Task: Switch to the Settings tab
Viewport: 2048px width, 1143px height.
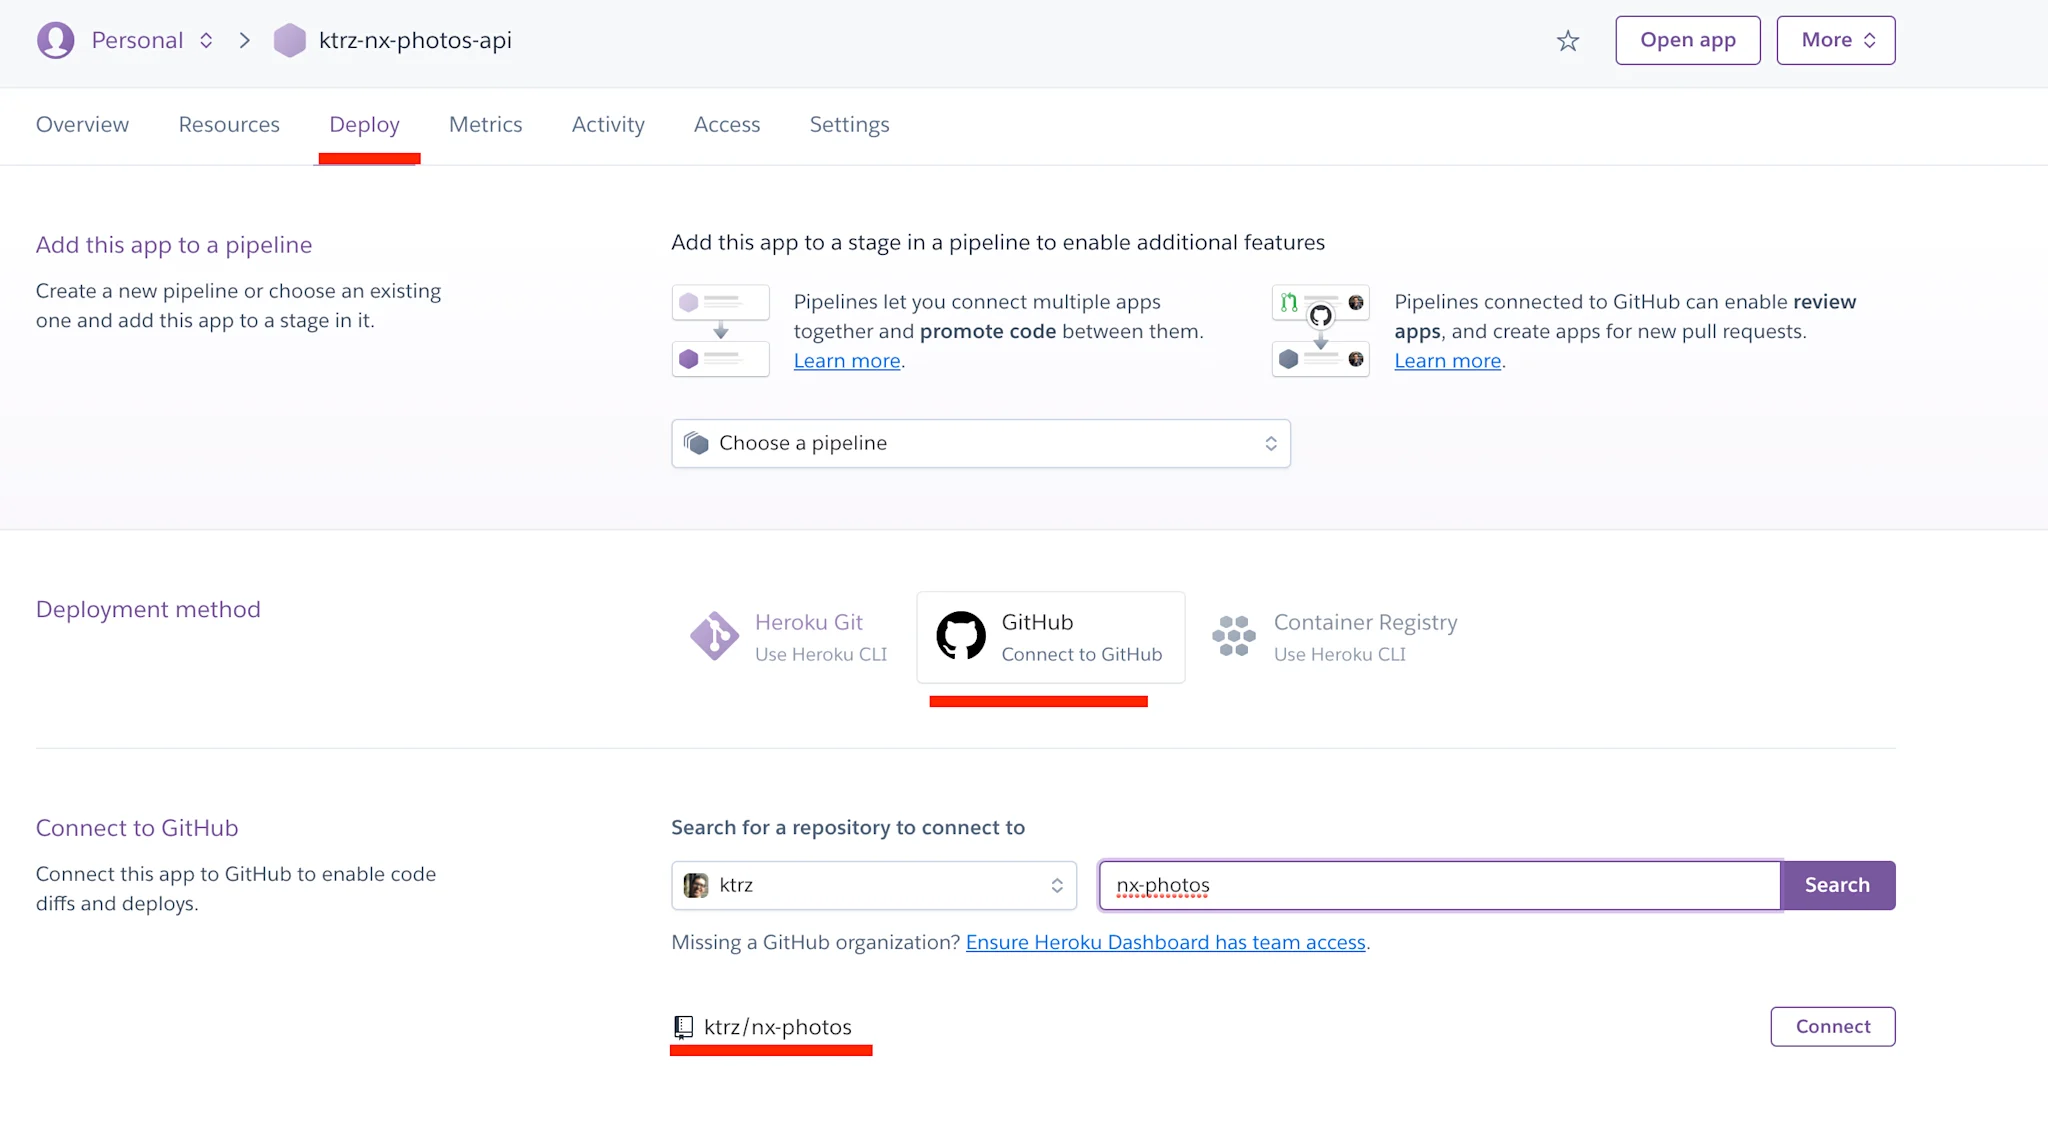Action: [848, 125]
